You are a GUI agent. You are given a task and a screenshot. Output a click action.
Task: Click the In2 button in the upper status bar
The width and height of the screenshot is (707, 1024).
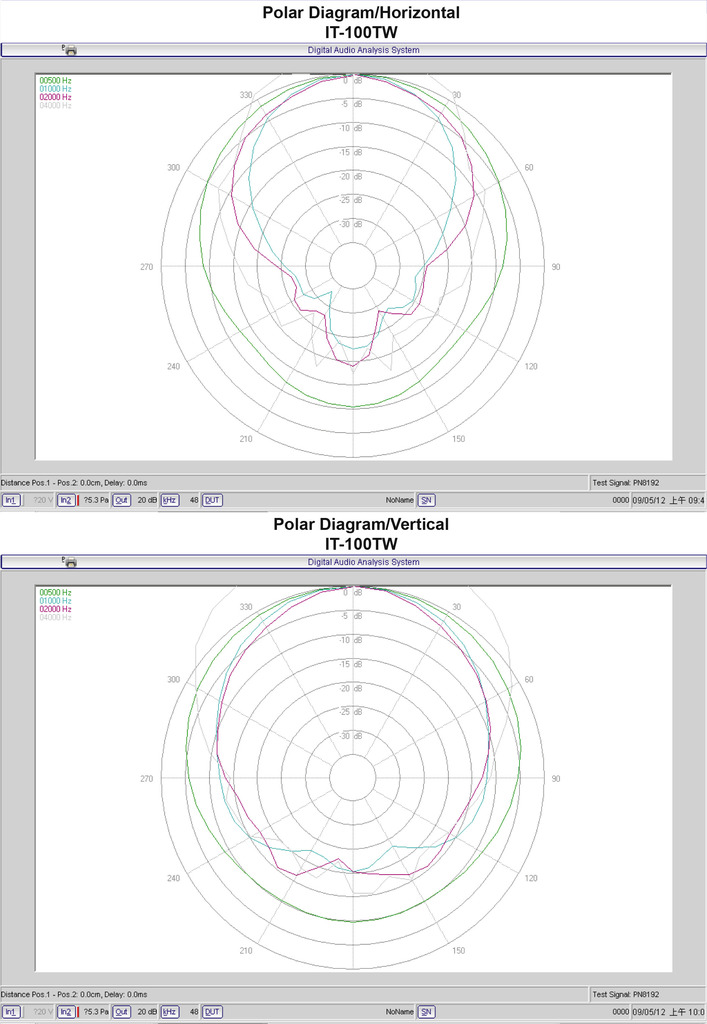tap(65, 500)
